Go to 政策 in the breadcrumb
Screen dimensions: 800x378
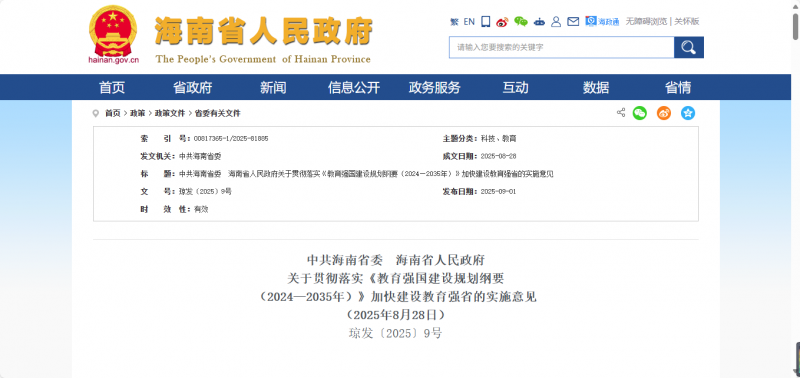[x=137, y=113]
